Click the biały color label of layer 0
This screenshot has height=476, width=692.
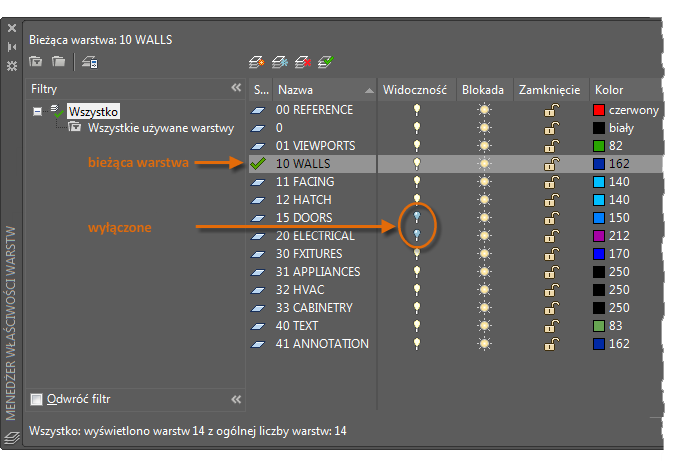coord(621,128)
